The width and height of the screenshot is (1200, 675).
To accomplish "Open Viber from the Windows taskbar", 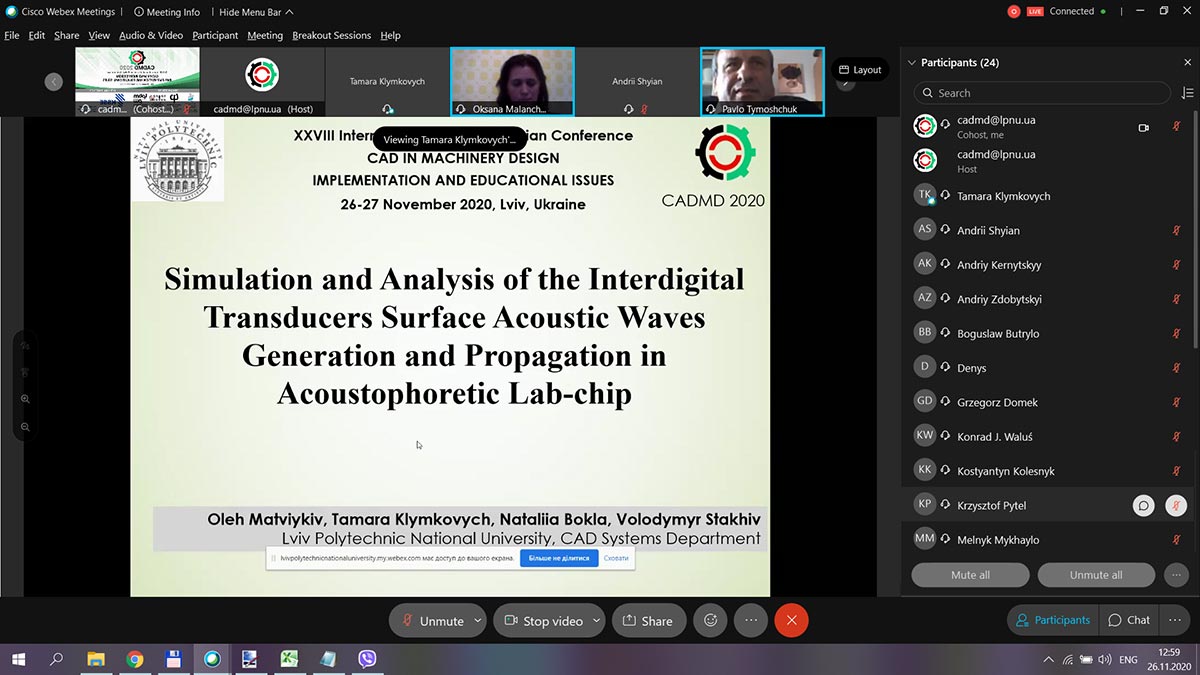I will 367,659.
